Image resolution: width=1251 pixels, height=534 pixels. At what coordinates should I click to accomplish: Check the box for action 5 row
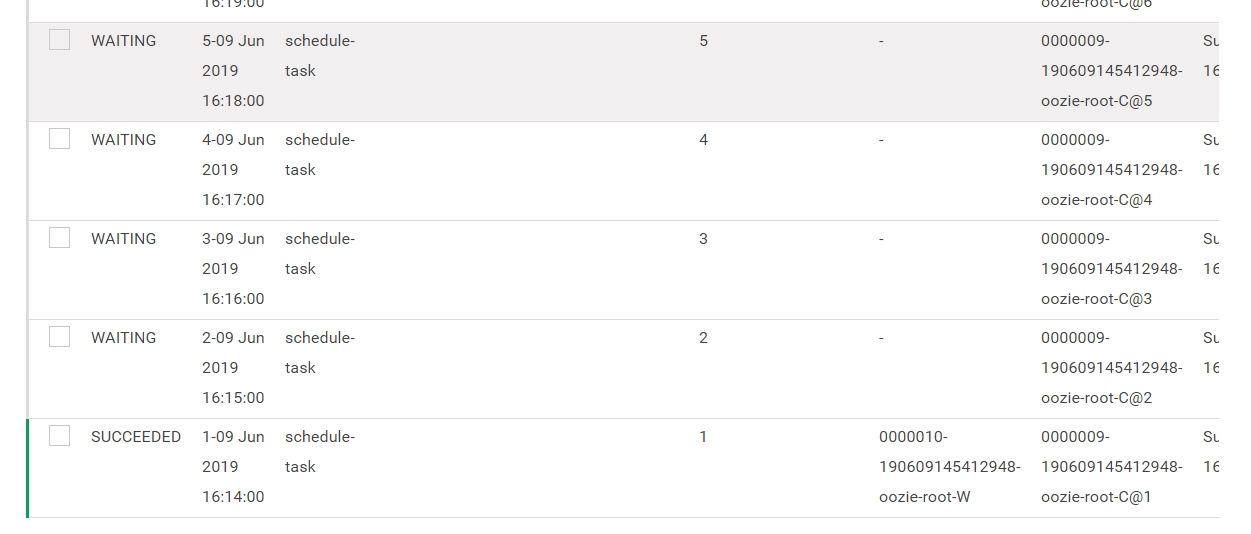tap(60, 40)
